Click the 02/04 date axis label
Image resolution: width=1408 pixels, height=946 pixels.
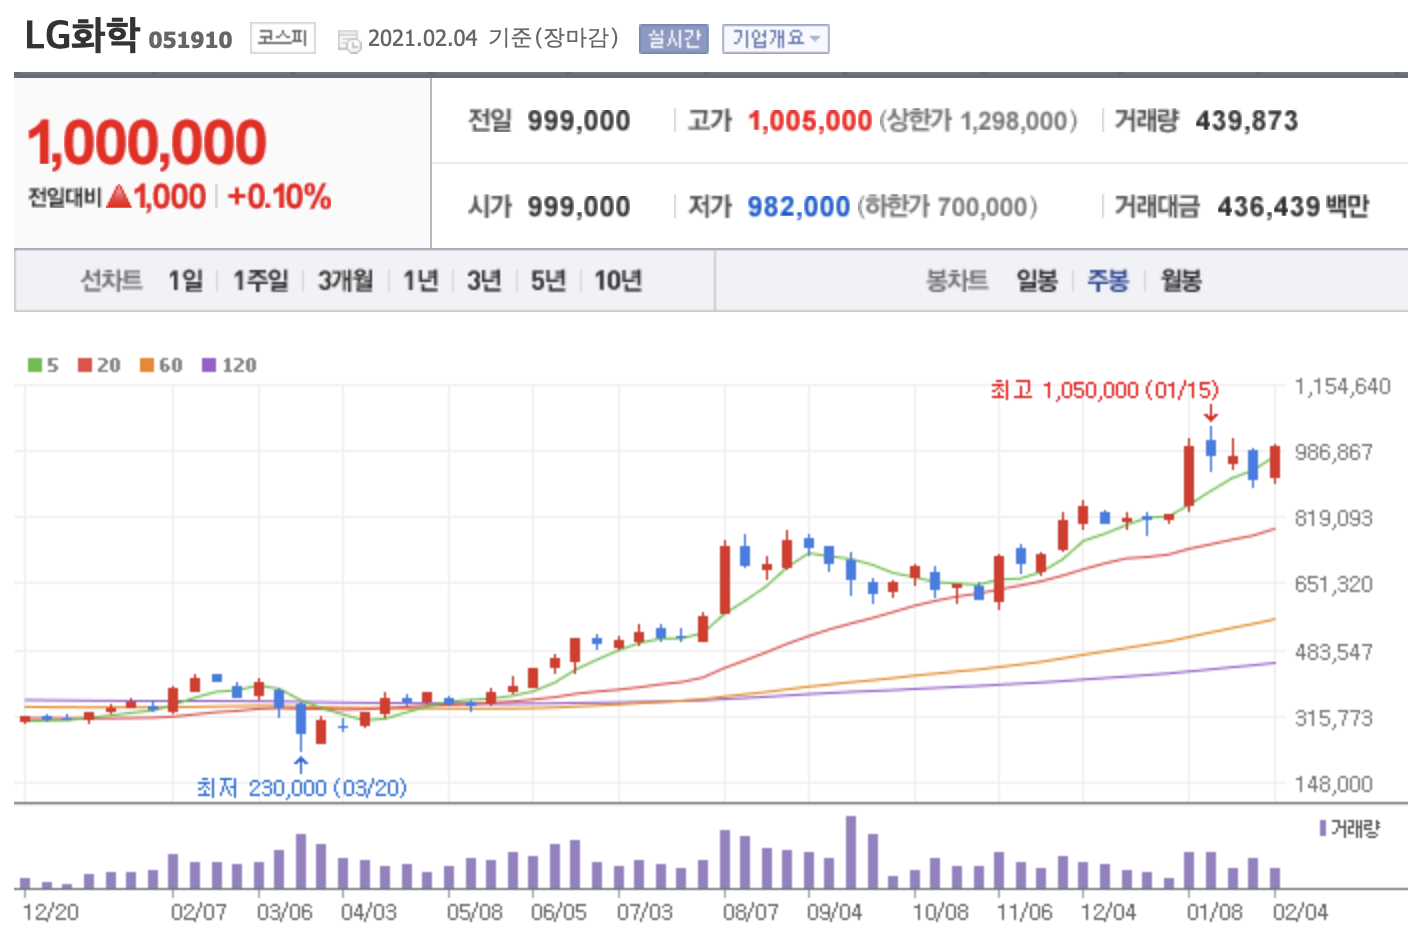pyautogui.click(x=1300, y=912)
